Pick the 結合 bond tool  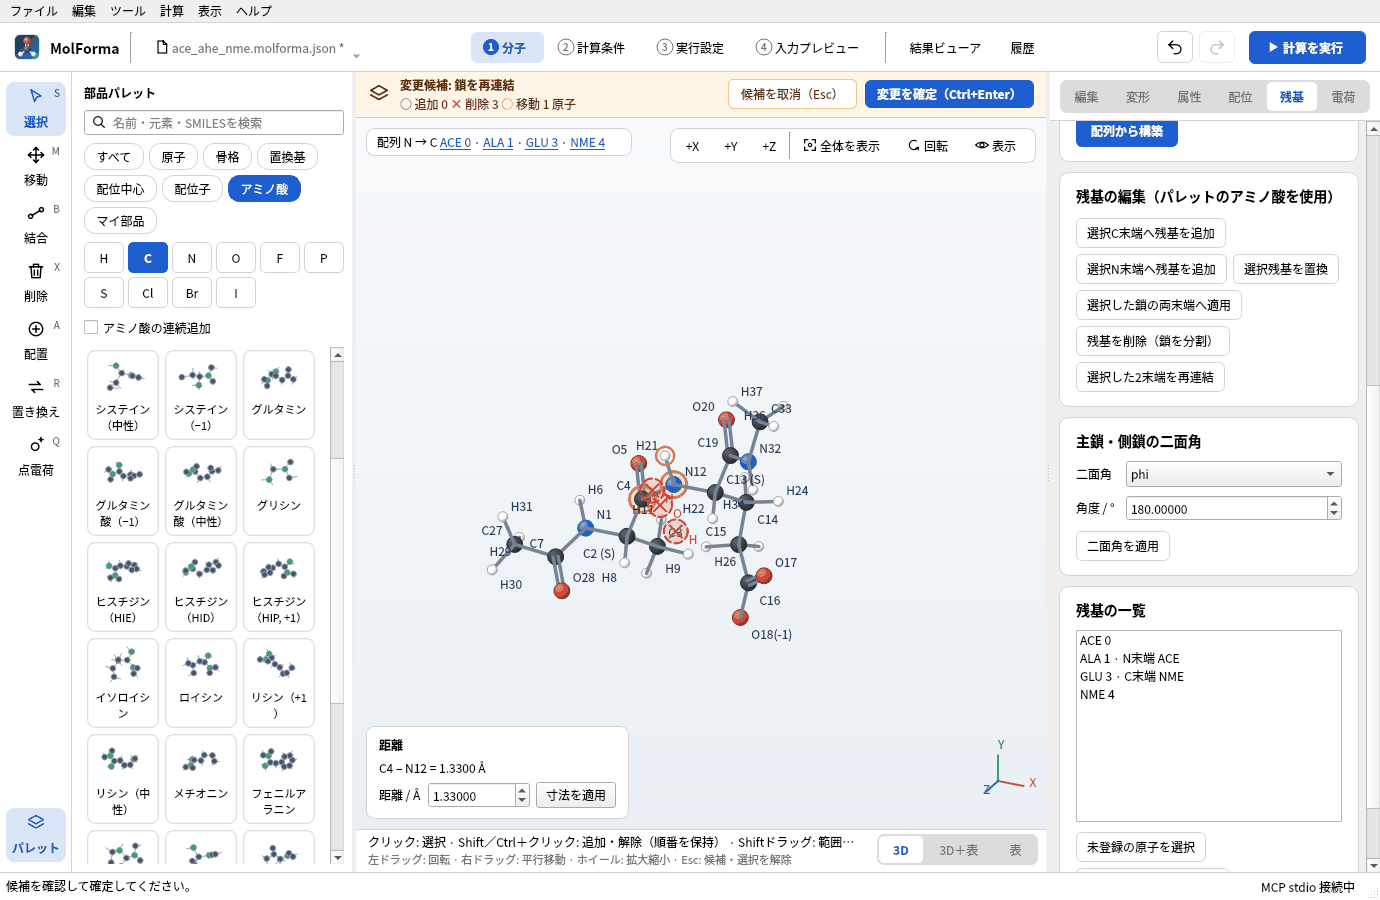[36, 224]
